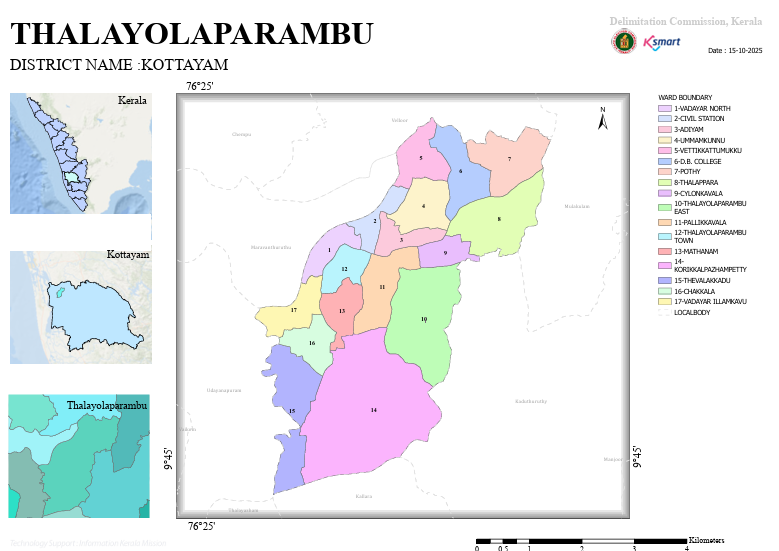Click the Date : 15-10-2025 text
Screen dimensions: 779x551
tap(735, 50)
